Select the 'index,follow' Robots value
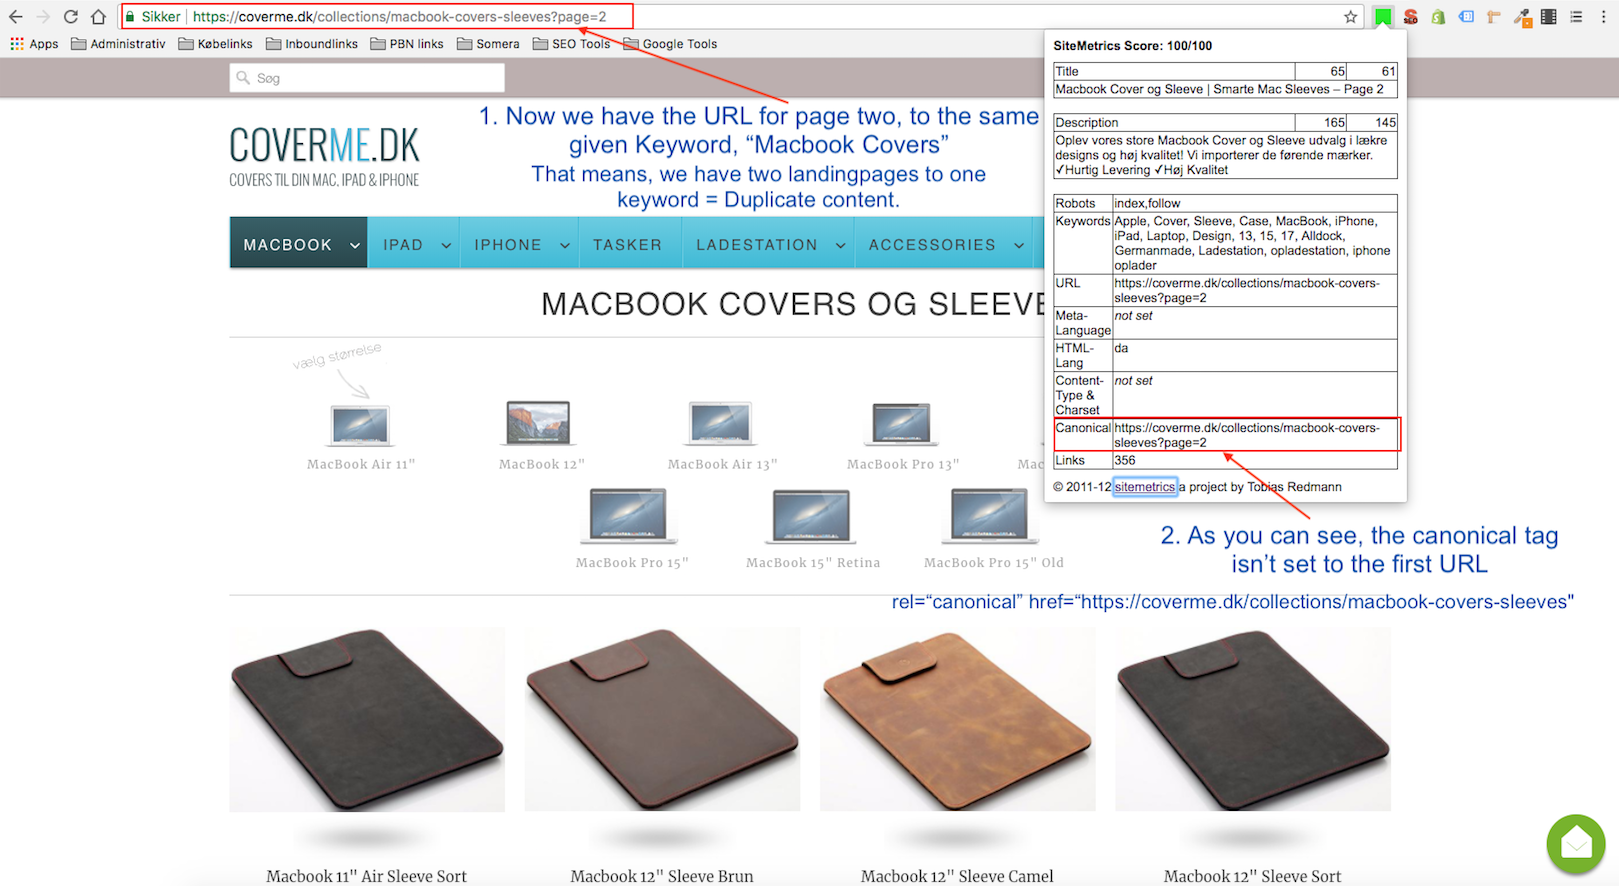This screenshot has height=886, width=1619. (x=1147, y=203)
